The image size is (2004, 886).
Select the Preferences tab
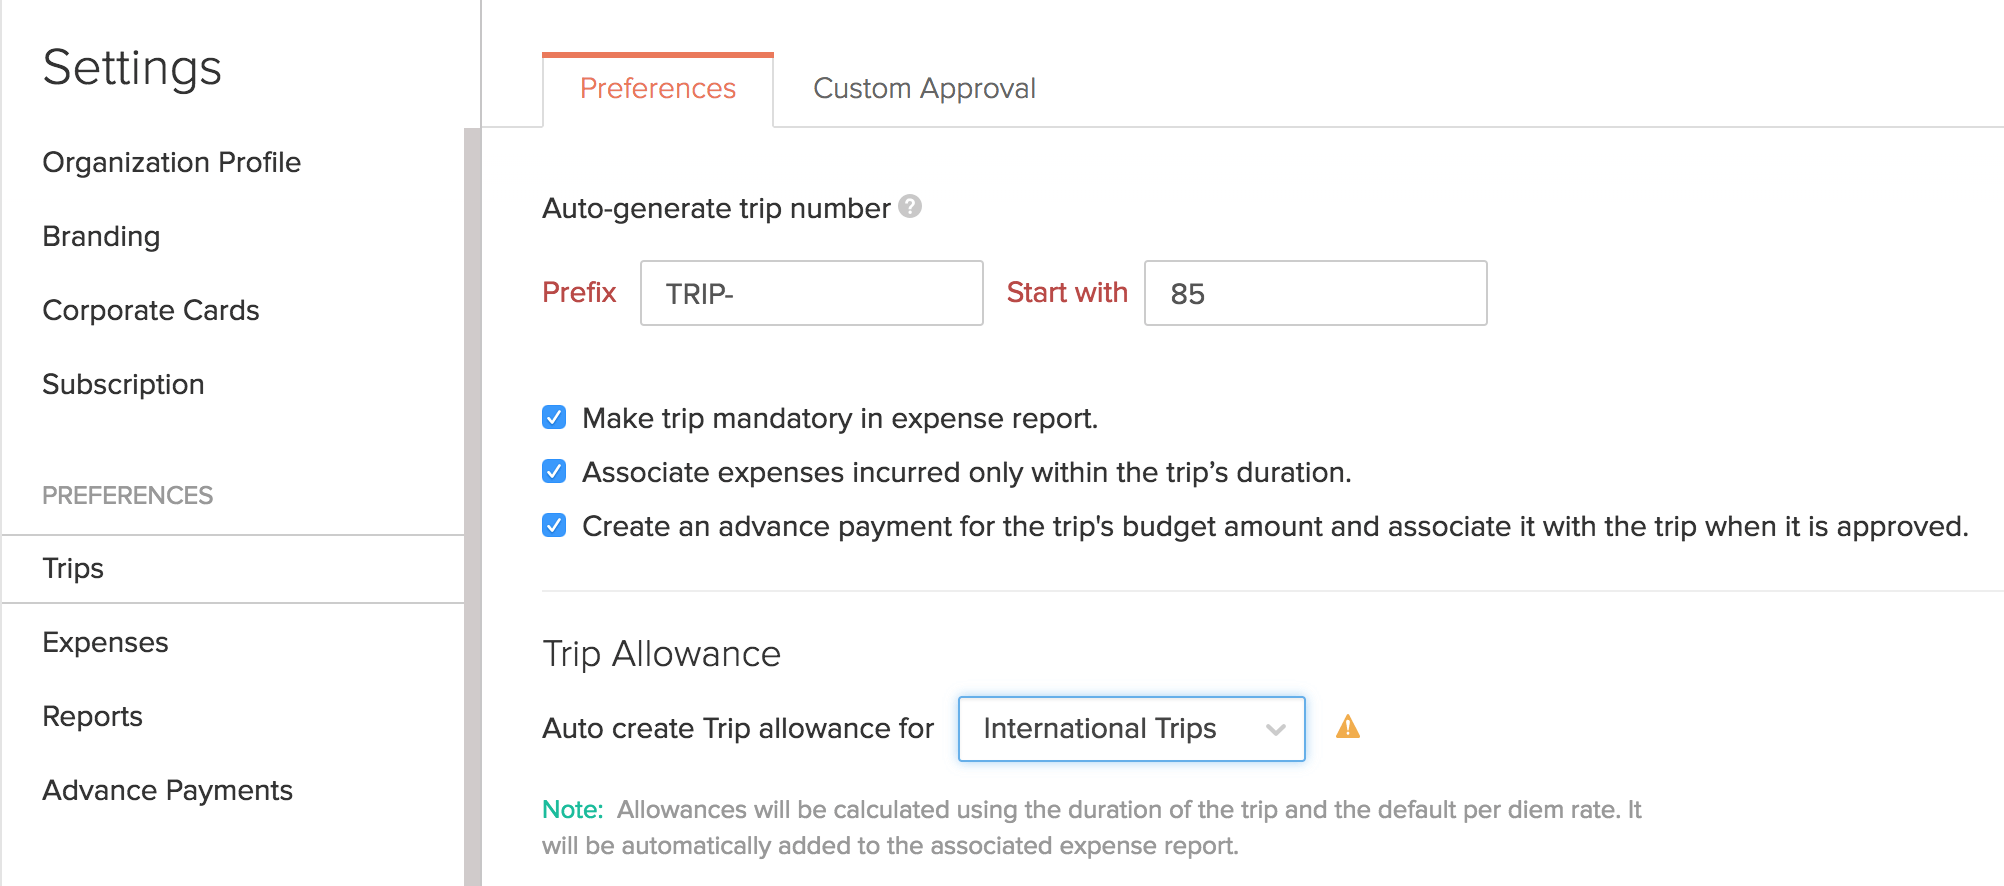tap(657, 89)
